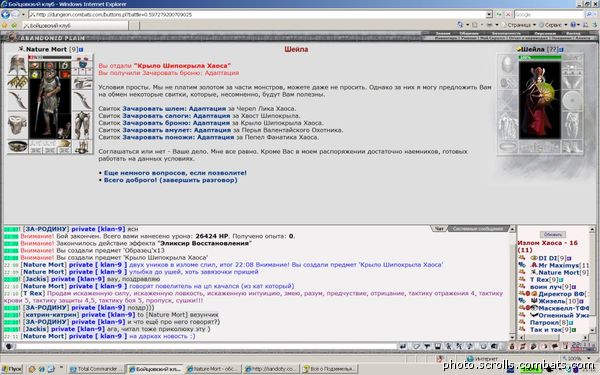
Task: Open the leg armor greaves slot
Action: click(82, 125)
